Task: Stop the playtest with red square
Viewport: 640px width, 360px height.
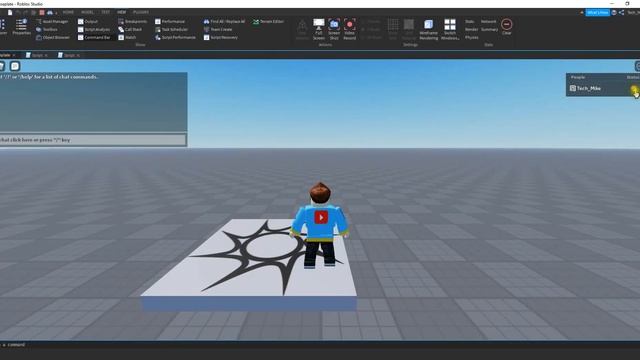Action: (42, 13)
